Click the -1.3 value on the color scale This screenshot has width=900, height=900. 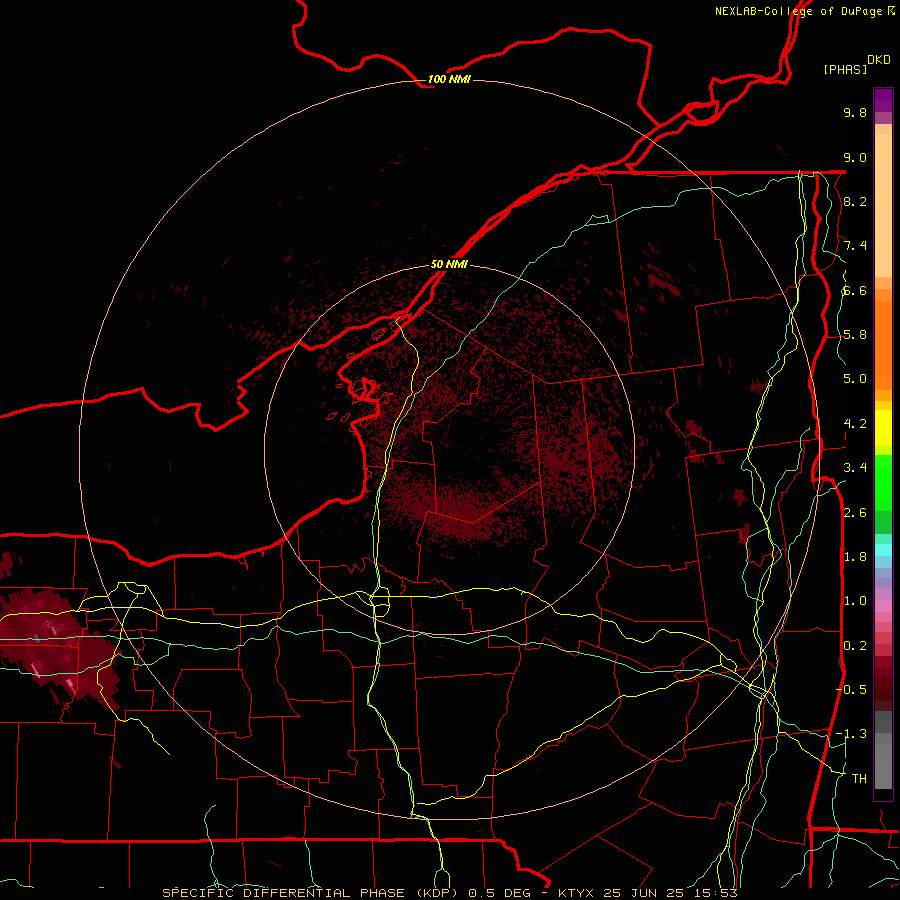coord(852,734)
